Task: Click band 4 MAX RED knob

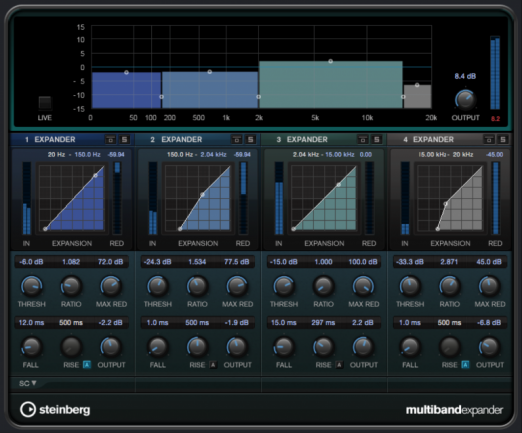Action: 489,286
